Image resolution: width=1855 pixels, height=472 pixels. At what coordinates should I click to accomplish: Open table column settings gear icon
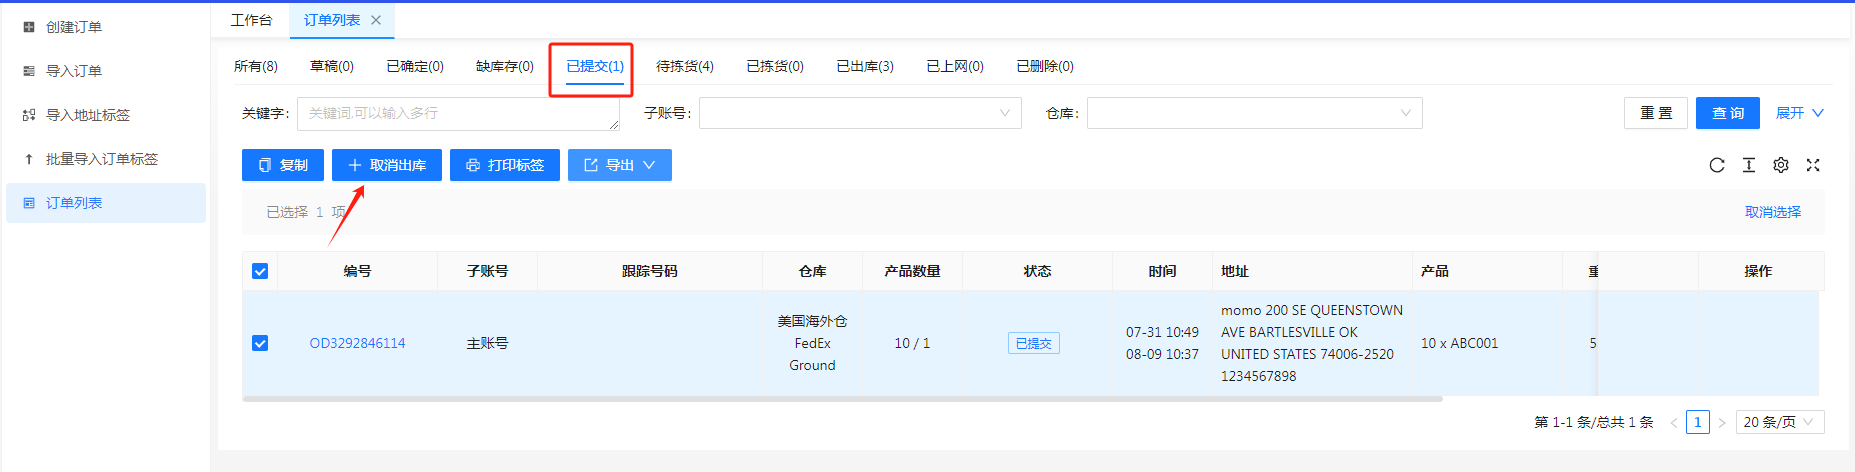pos(1780,165)
